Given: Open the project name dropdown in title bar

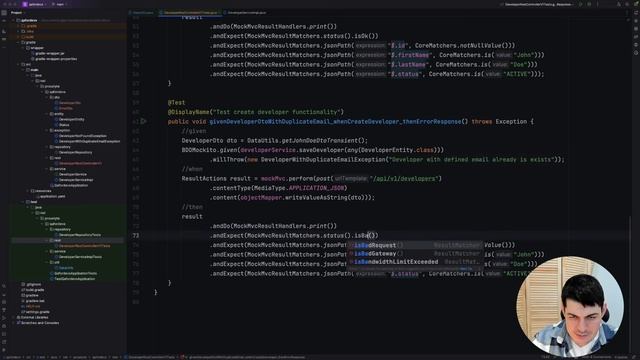Looking at the screenshot, I should pyautogui.click(x=34, y=4).
